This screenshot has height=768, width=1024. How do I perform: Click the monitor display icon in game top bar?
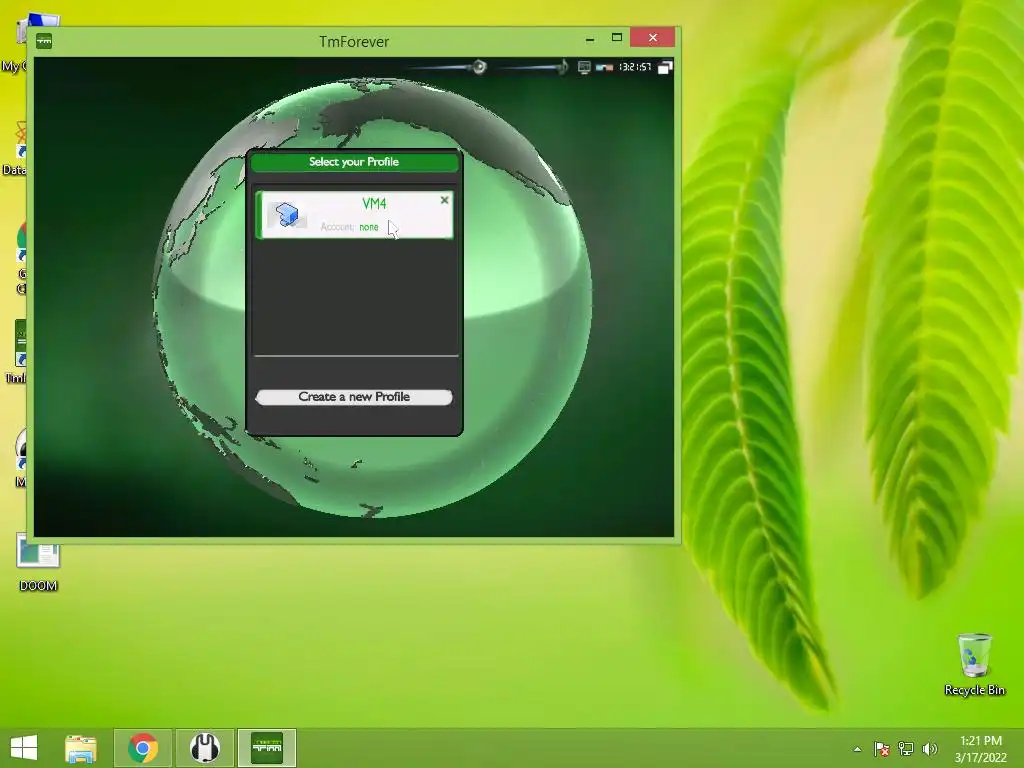584,67
